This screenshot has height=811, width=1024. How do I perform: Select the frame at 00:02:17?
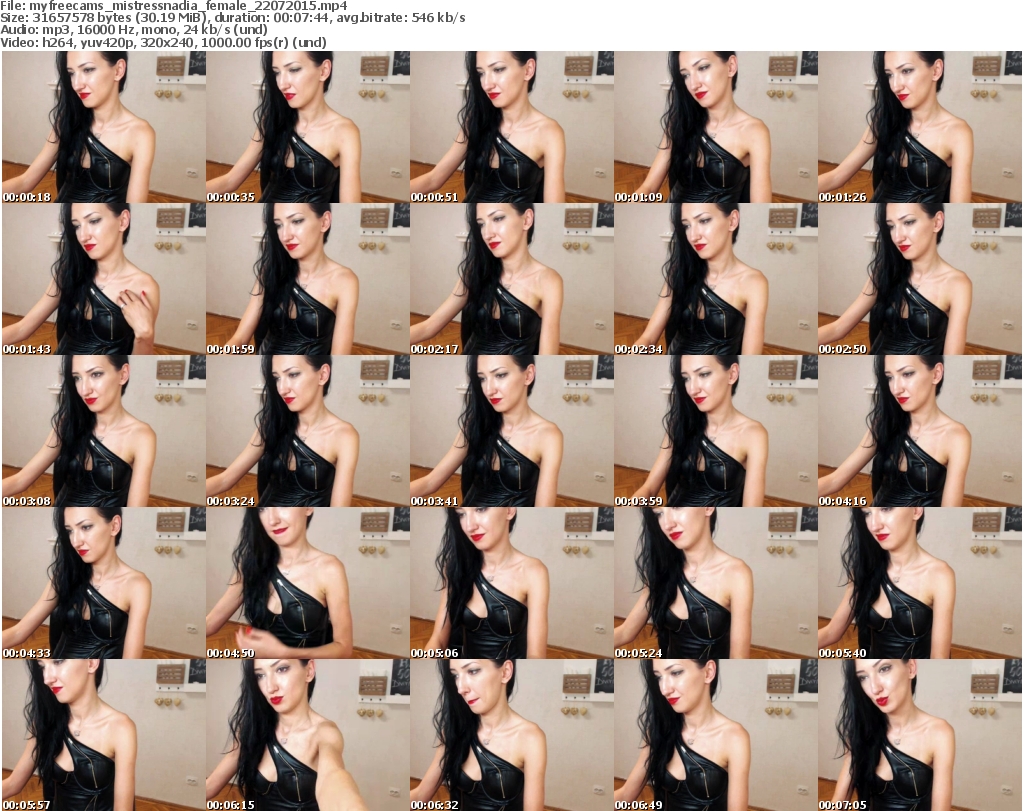coord(511,279)
